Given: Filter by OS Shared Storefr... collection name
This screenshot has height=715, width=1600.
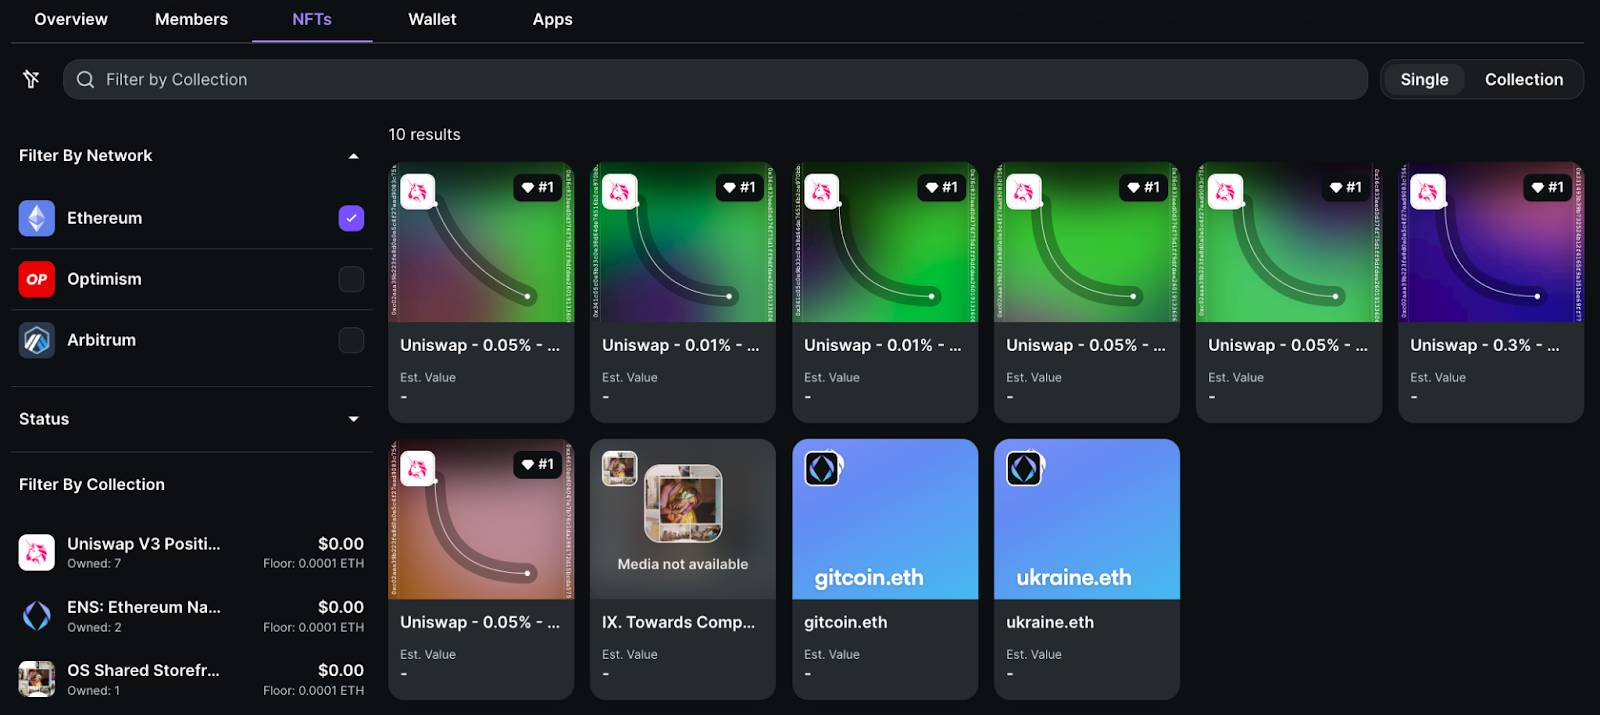Looking at the screenshot, I should coord(143,670).
